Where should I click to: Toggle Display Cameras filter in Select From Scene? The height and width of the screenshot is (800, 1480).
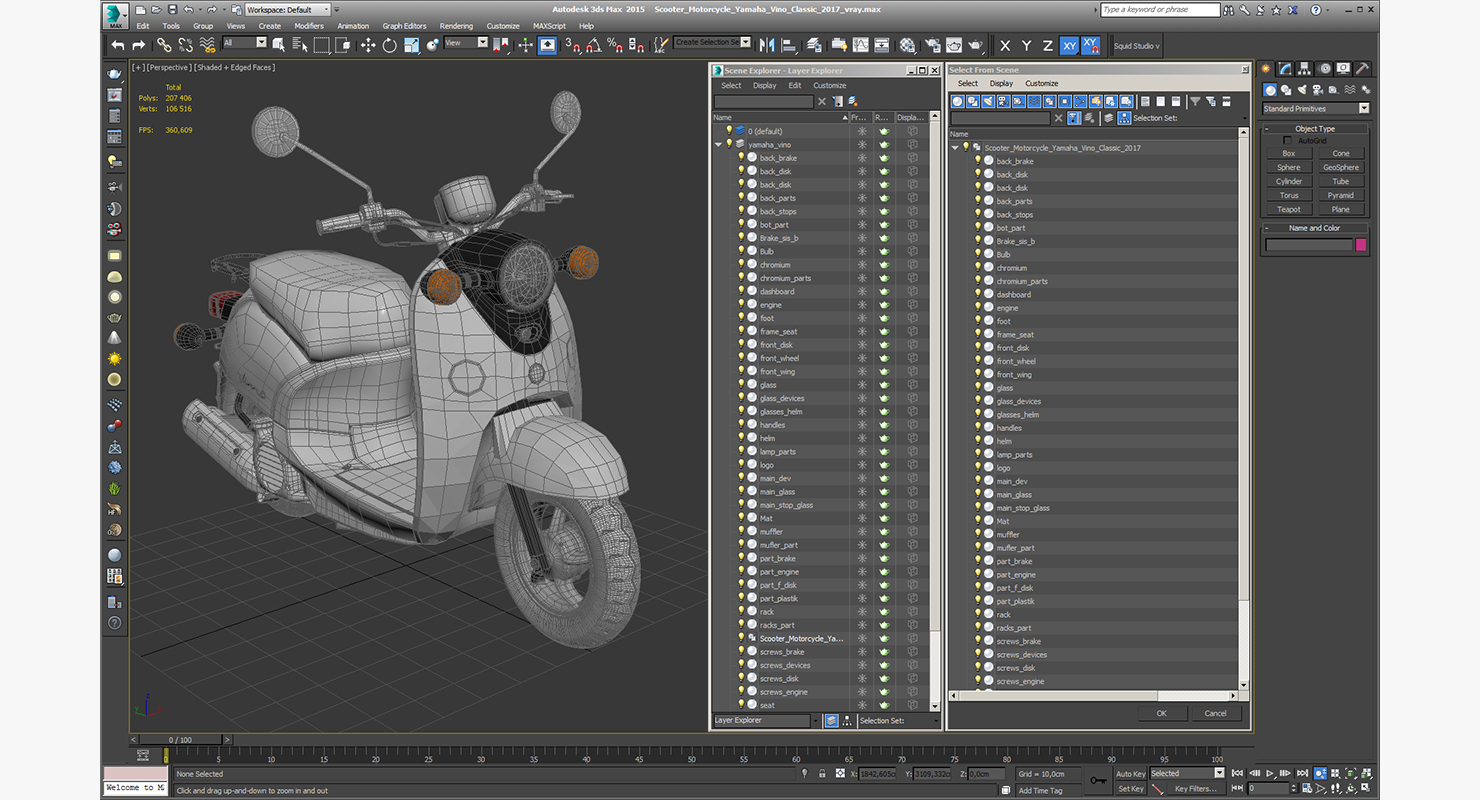coord(1003,101)
